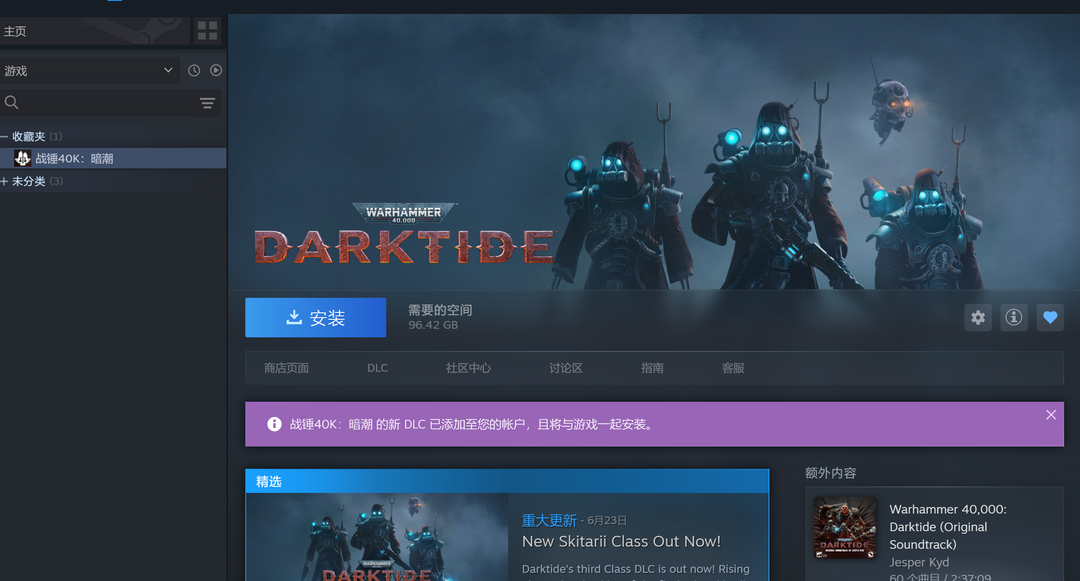Viewport: 1080px width, 581px height.
Task: Open featured news thumbnail image
Action: coord(377,537)
